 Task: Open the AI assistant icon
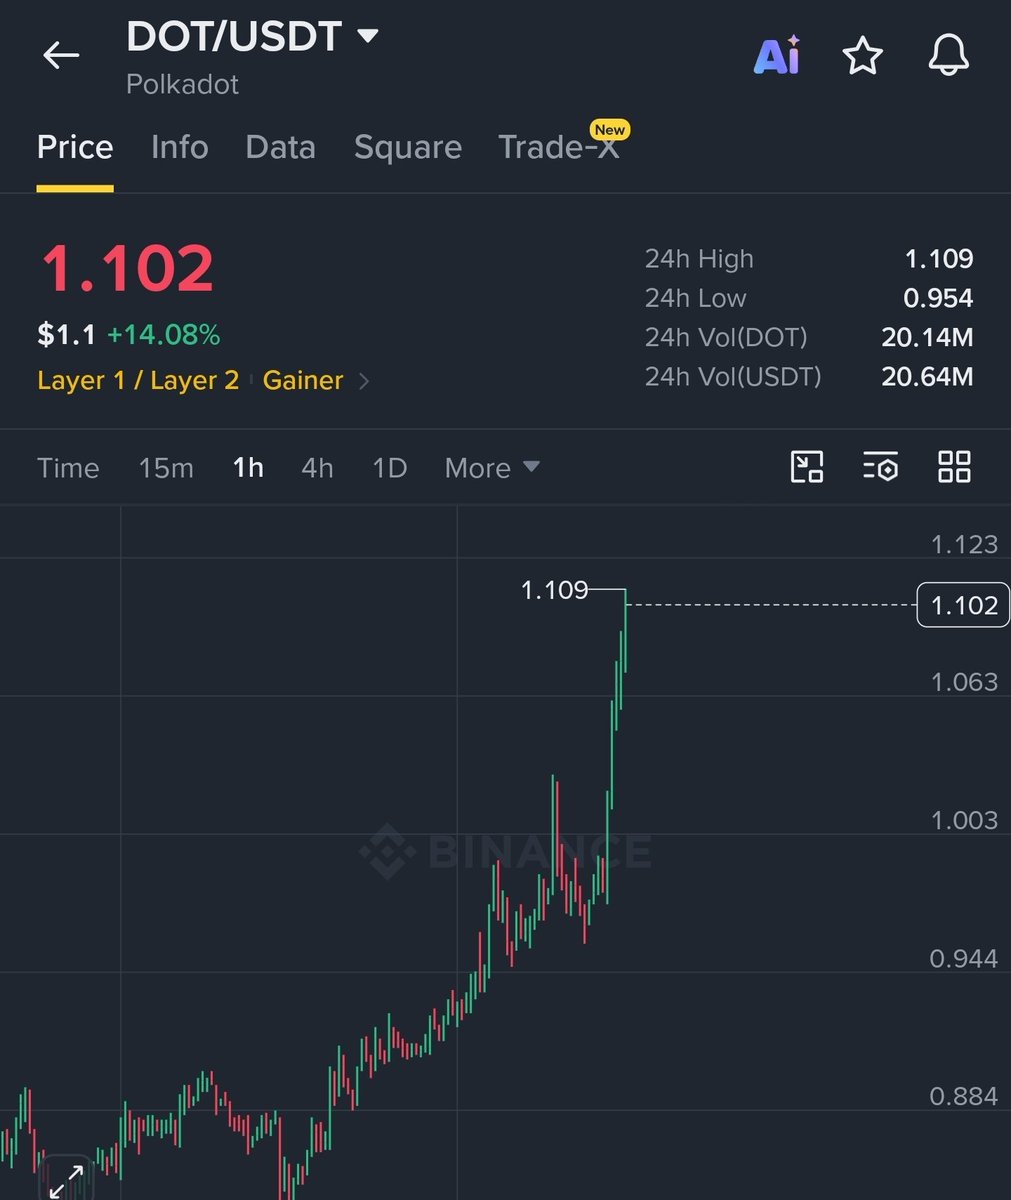pyautogui.click(x=777, y=55)
